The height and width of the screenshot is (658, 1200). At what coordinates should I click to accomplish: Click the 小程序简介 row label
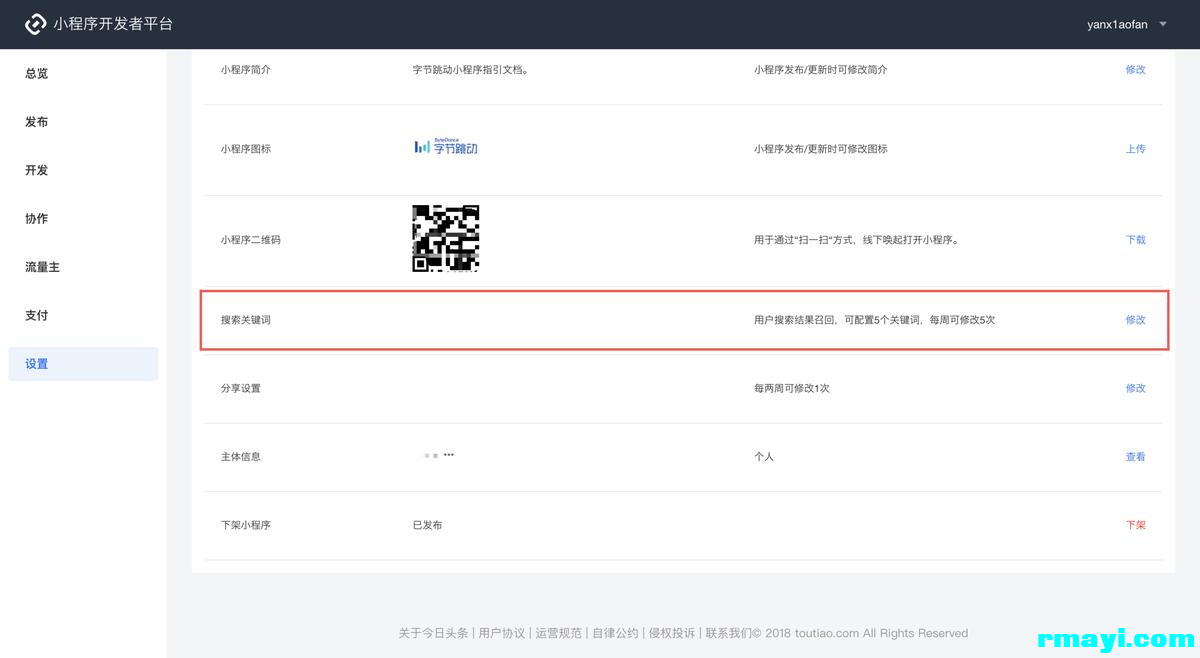(x=245, y=70)
